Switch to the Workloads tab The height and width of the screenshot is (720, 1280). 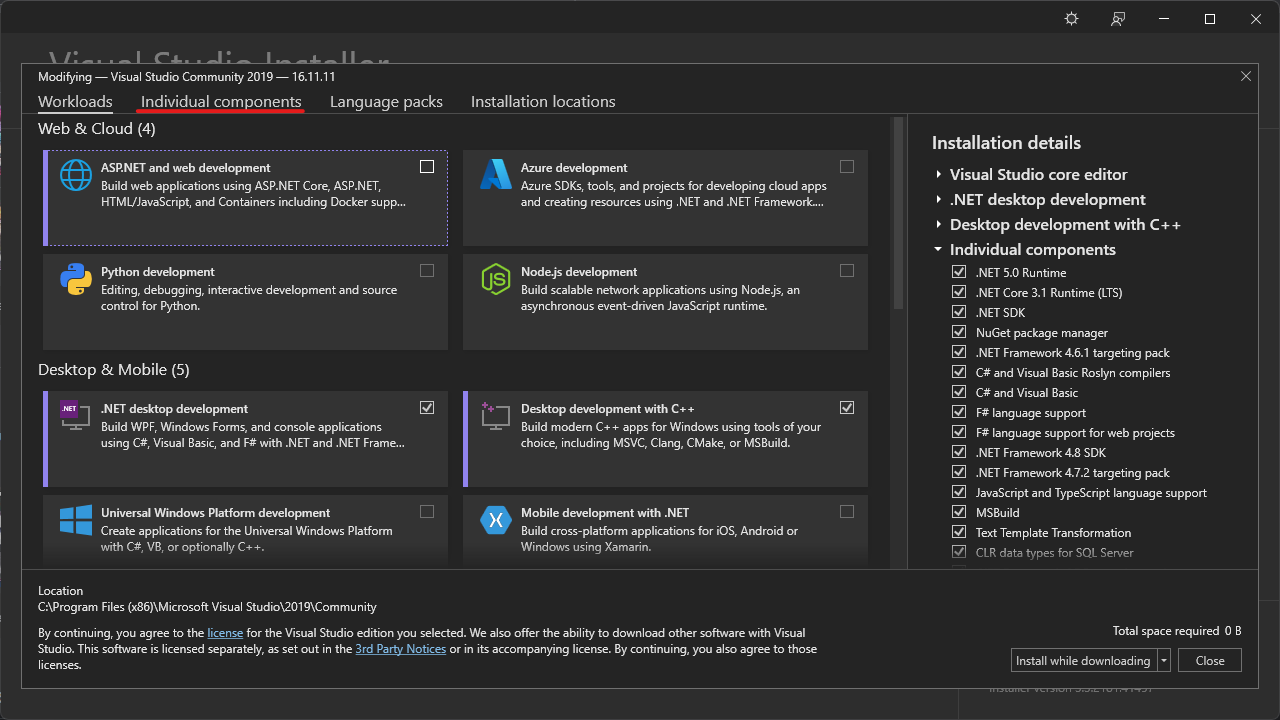(x=75, y=101)
